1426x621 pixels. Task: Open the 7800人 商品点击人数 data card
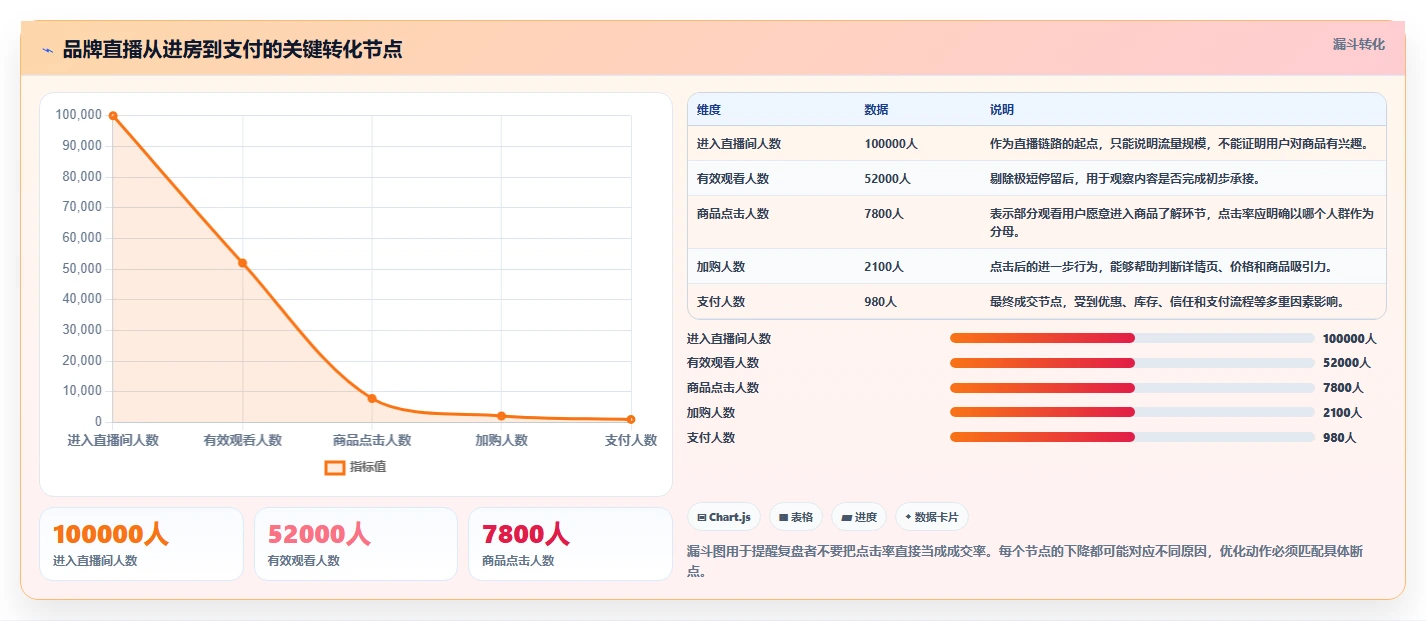coord(570,544)
